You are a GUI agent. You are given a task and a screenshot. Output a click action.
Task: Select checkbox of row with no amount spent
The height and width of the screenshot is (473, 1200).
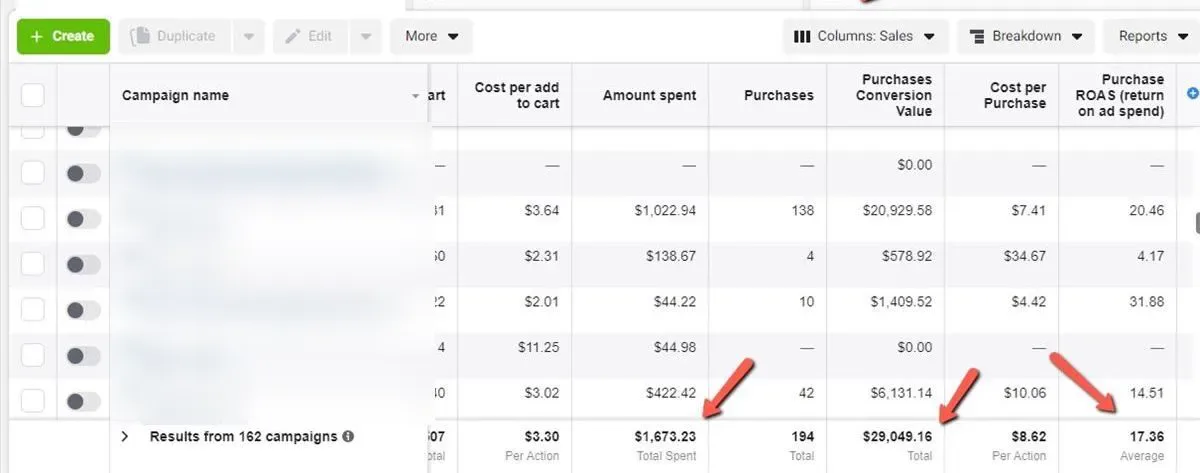33,173
